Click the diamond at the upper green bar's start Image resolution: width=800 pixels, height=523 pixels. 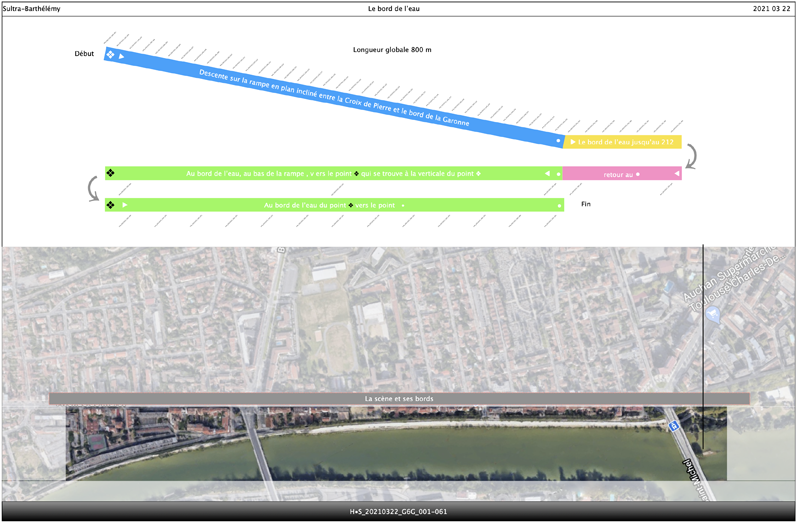pos(111,174)
